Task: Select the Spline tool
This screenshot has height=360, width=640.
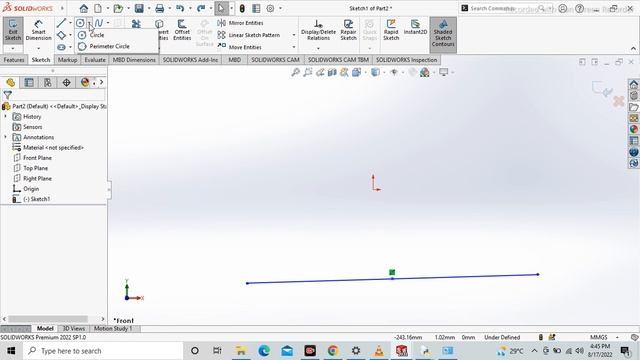Action: (99, 23)
